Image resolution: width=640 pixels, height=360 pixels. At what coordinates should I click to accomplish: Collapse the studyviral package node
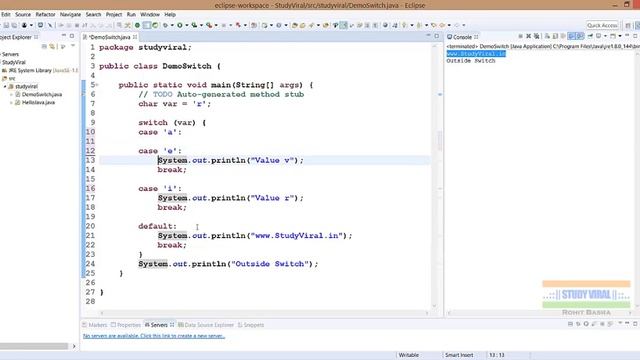click(5, 87)
